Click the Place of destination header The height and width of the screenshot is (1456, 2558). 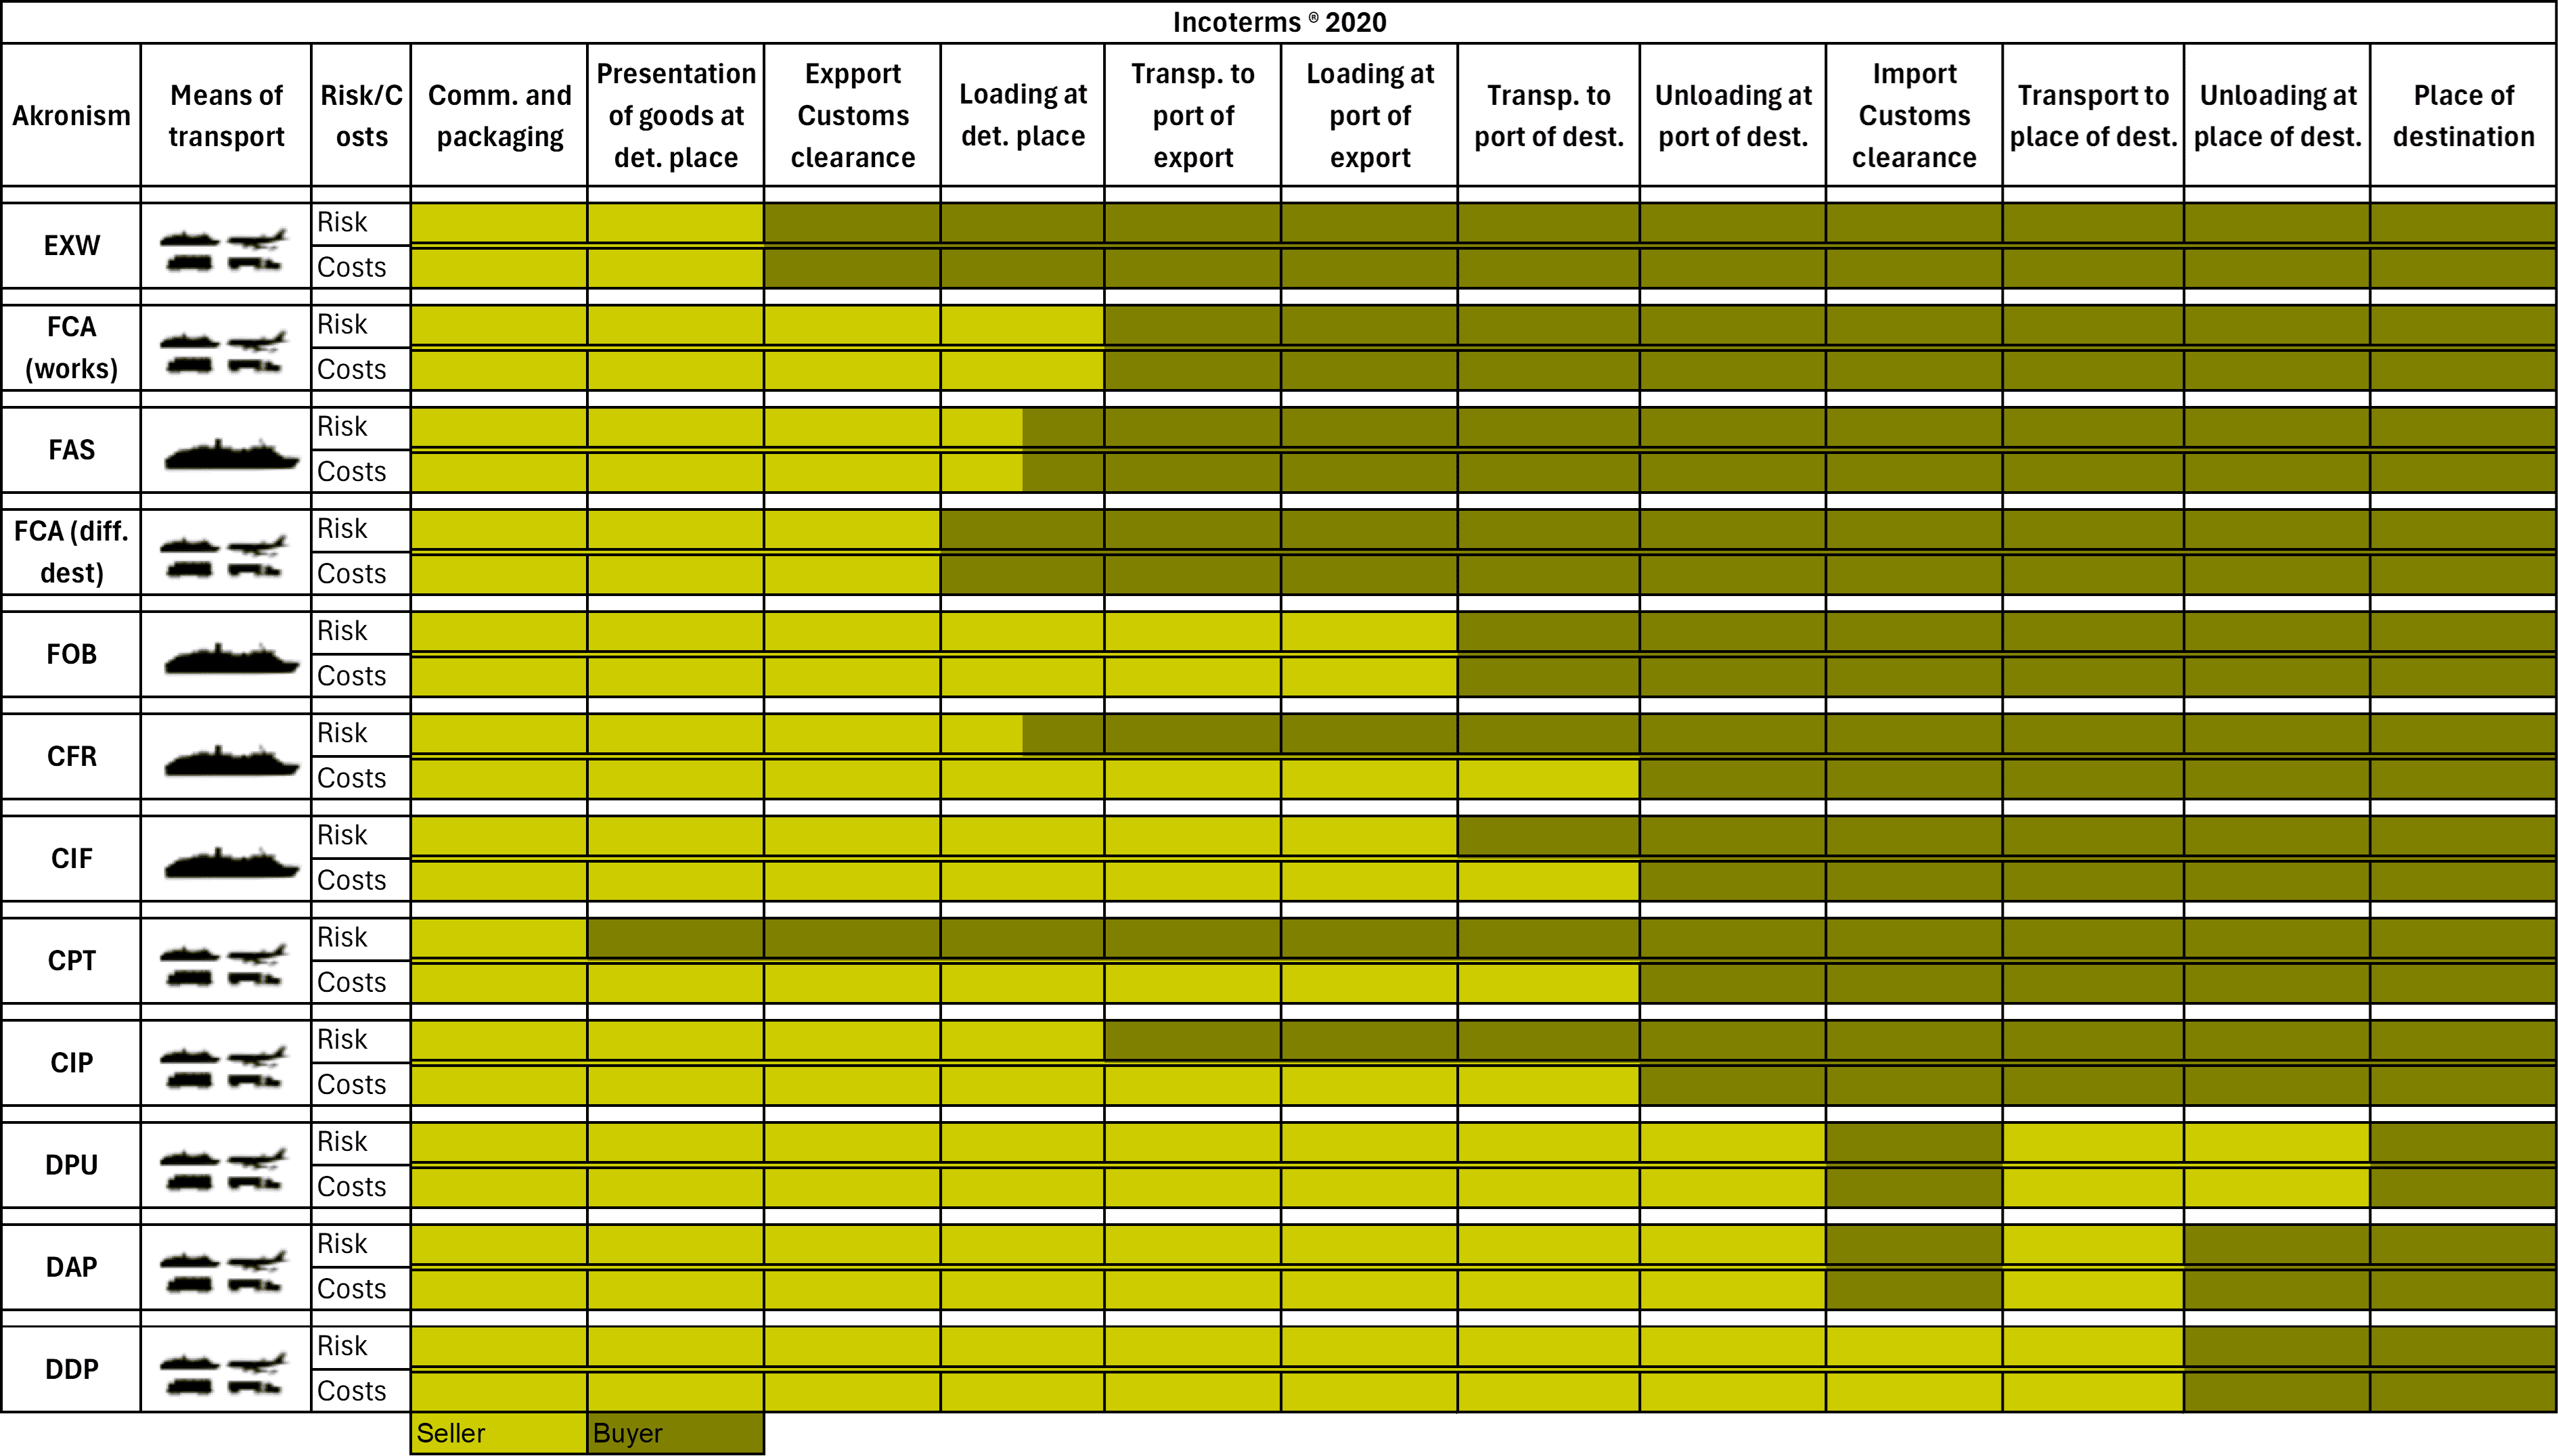coord(2462,115)
